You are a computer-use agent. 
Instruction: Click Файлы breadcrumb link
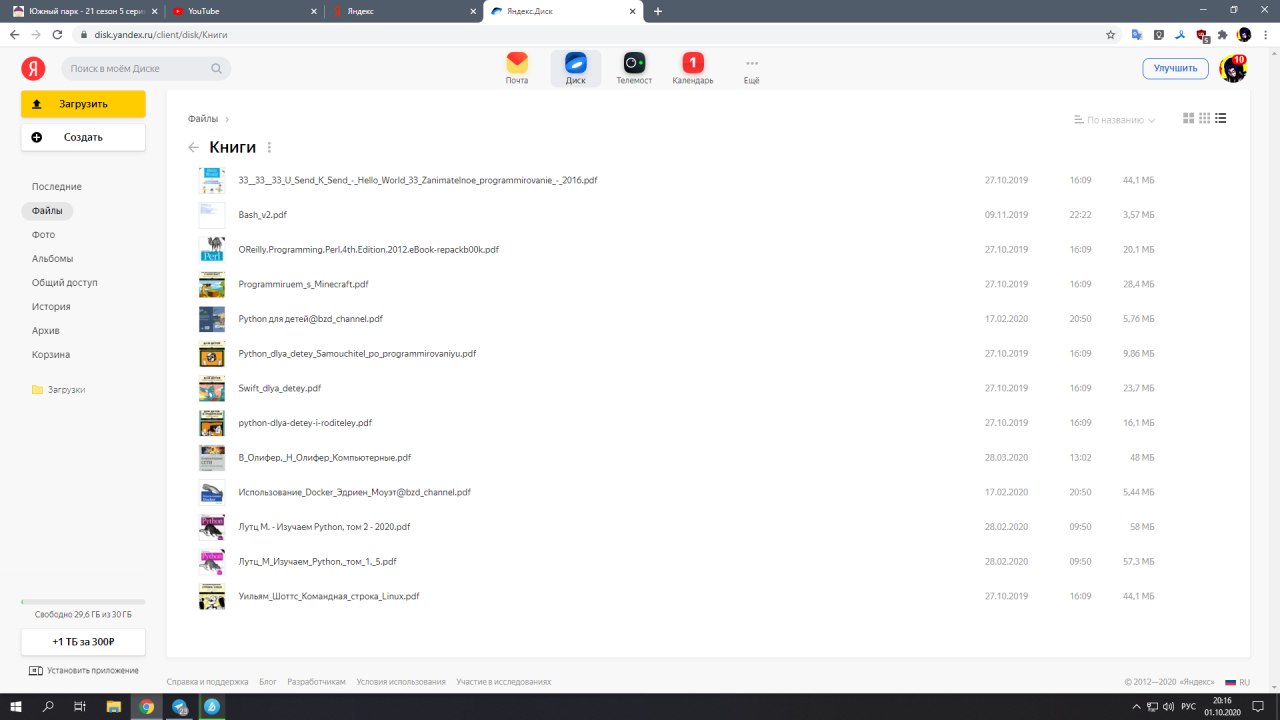(x=203, y=119)
